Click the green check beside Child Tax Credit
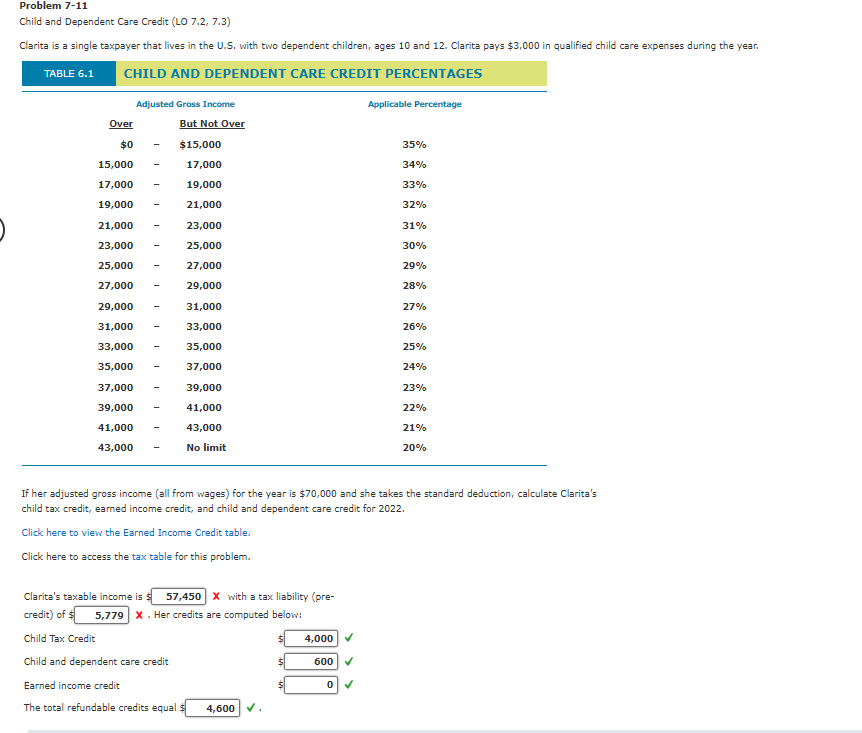 tap(349, 638)
